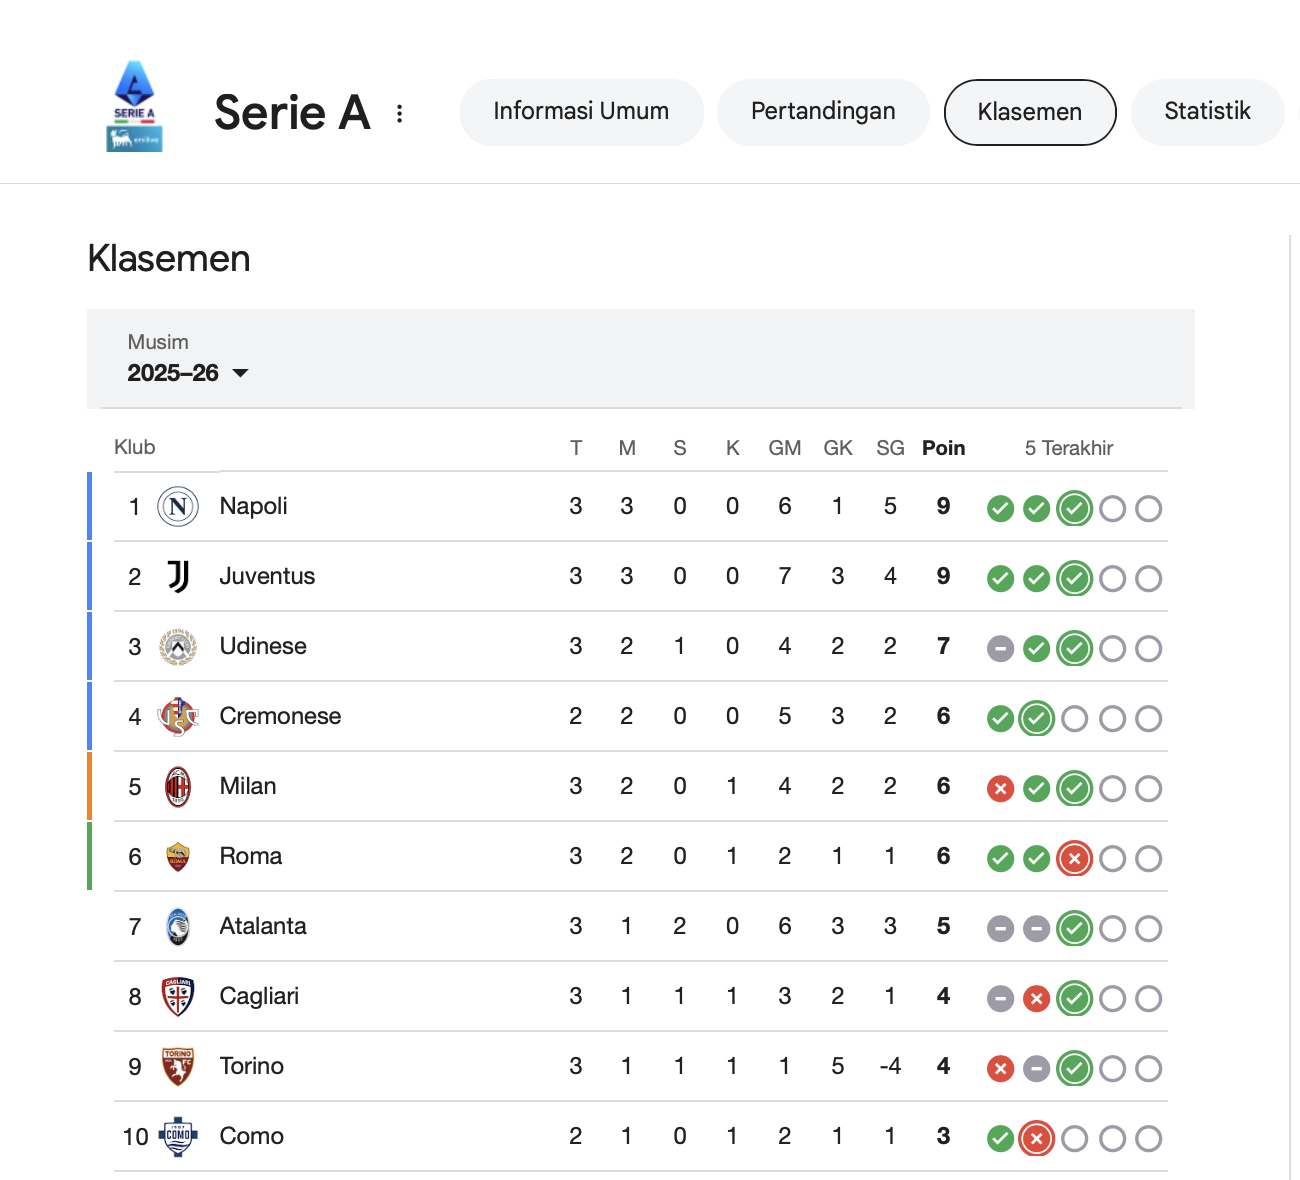Switch to the Pertandingan tab
1300x1180 pixels.
click(822, 112)
